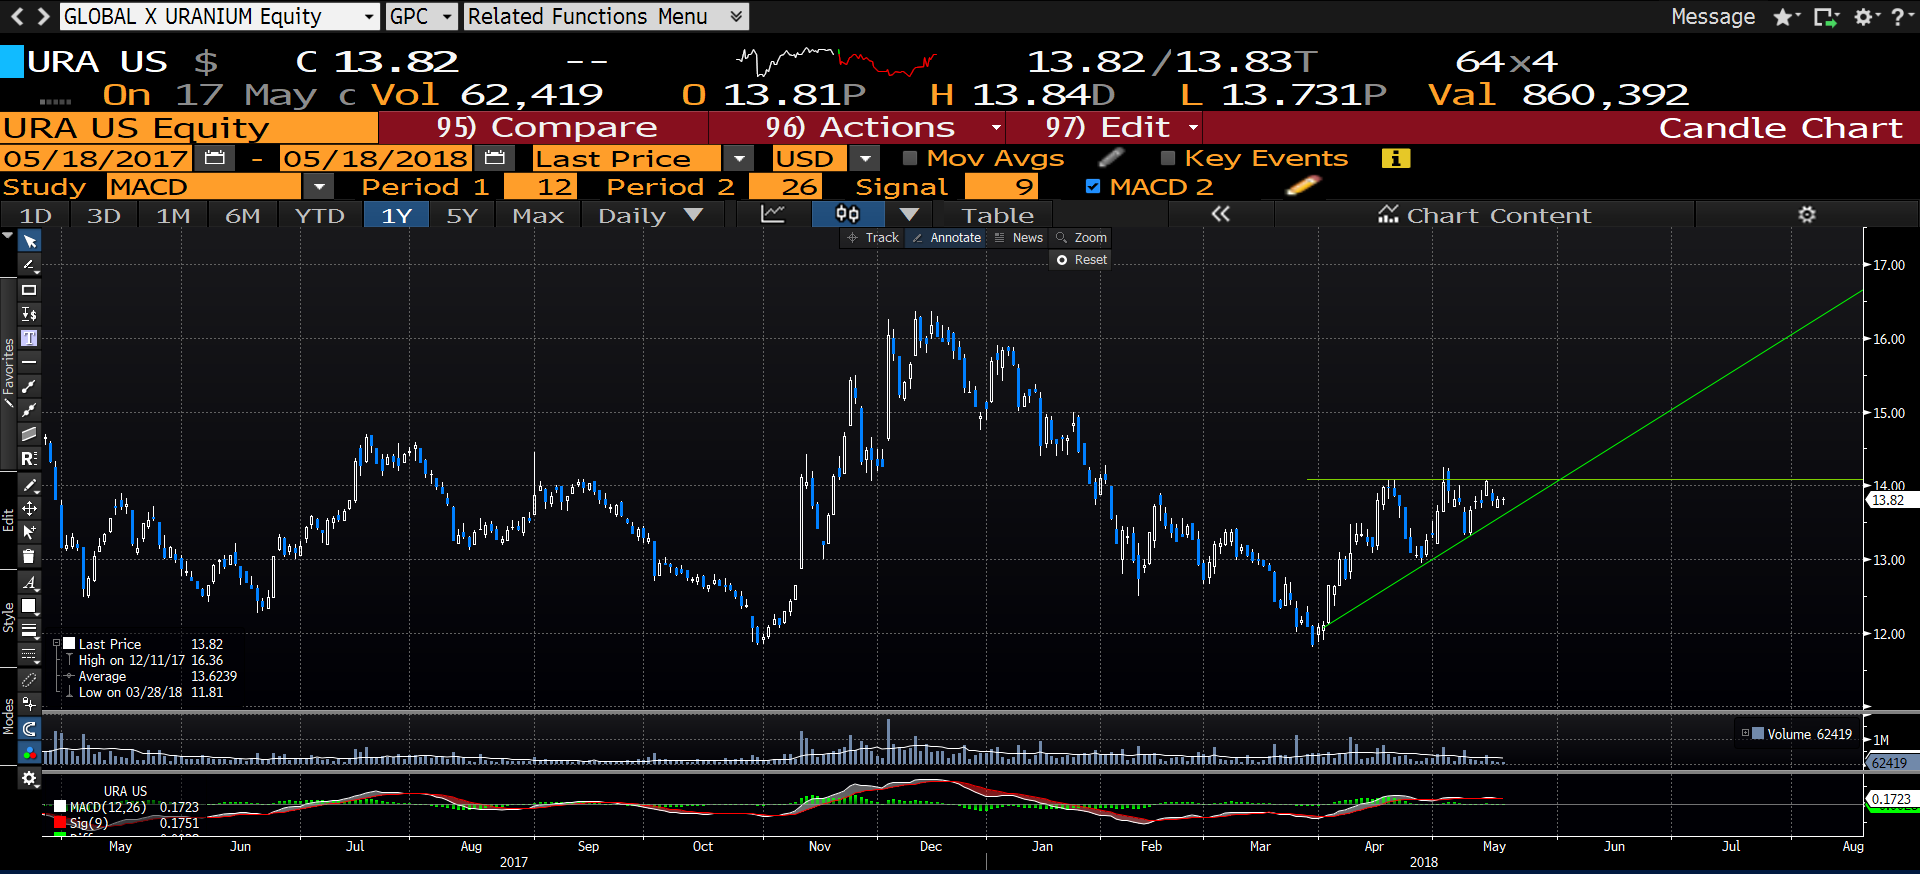Image resolution: width=1920 pixels, height=874 pixels.
Task: Switch to the 3D range tab
Action: click(x=104, y=215)
